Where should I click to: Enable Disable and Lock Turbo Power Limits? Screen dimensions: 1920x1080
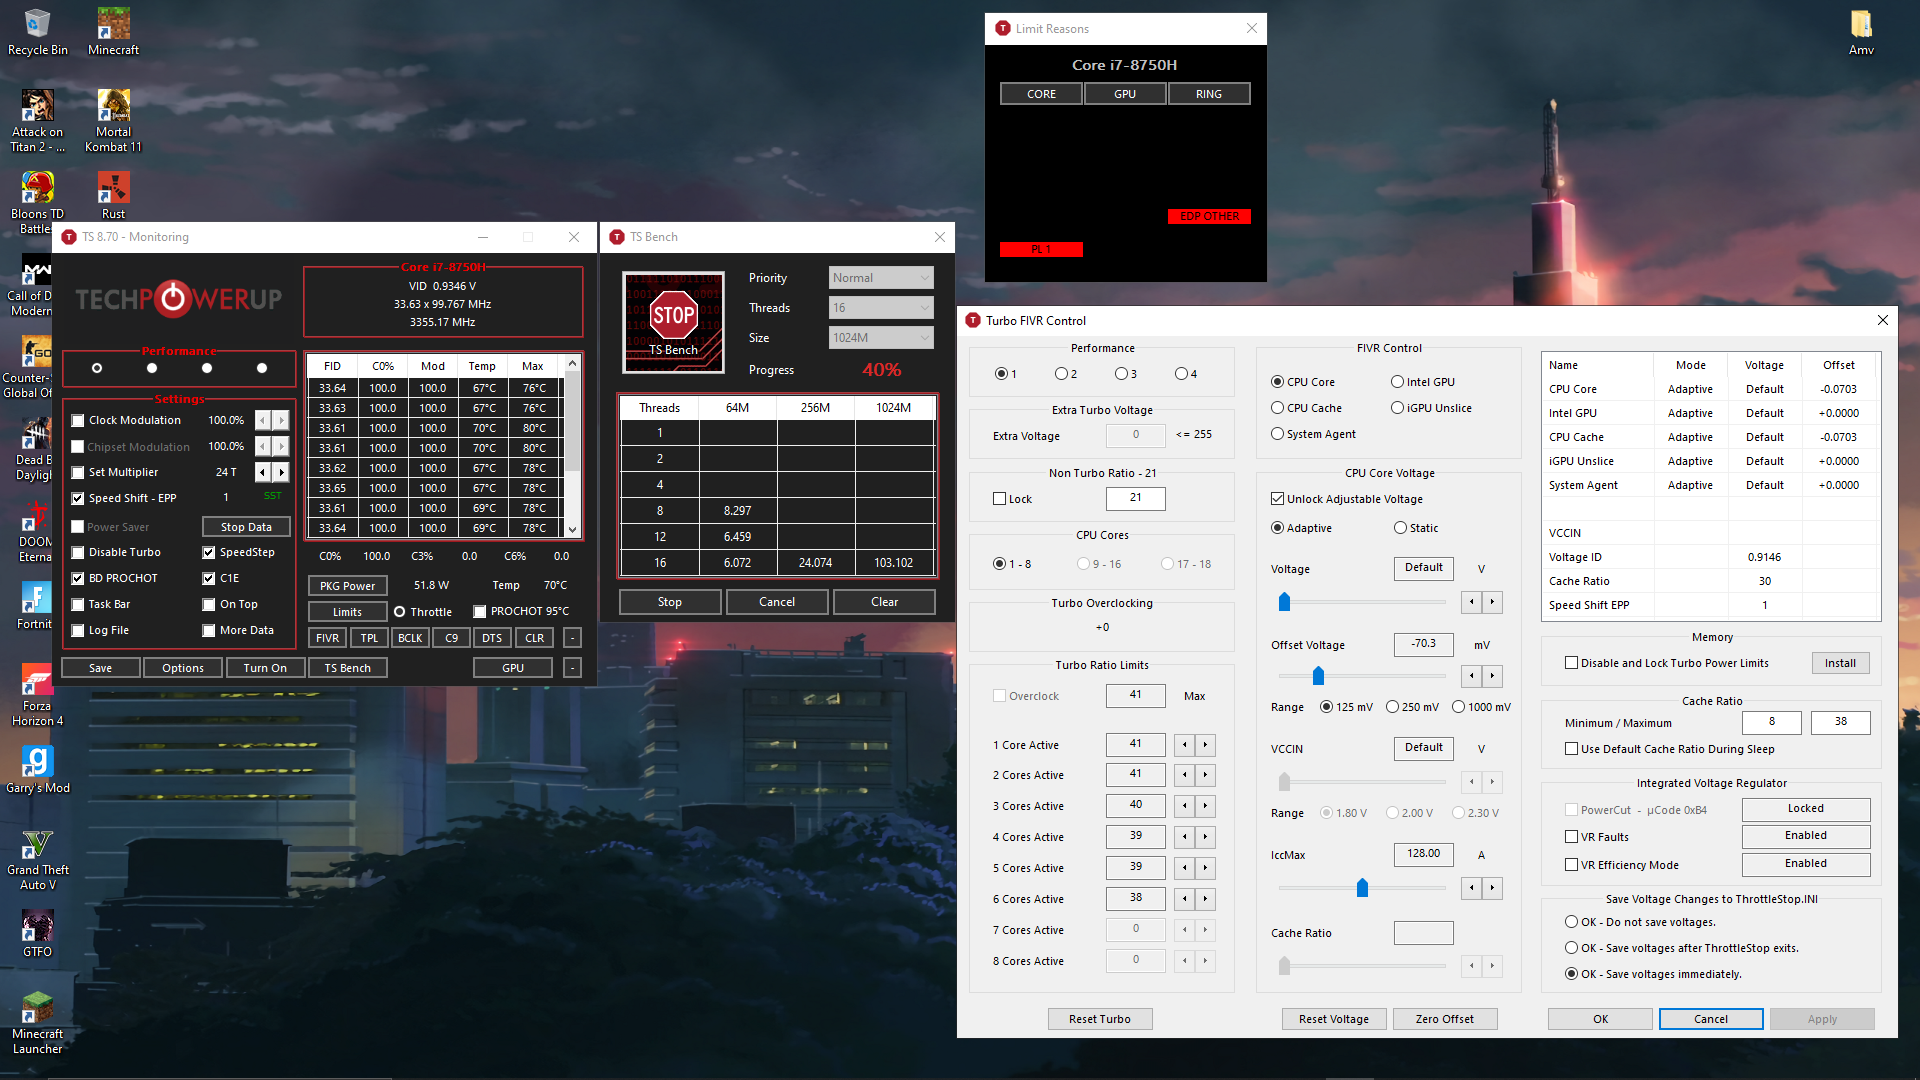pos(1571,663)
